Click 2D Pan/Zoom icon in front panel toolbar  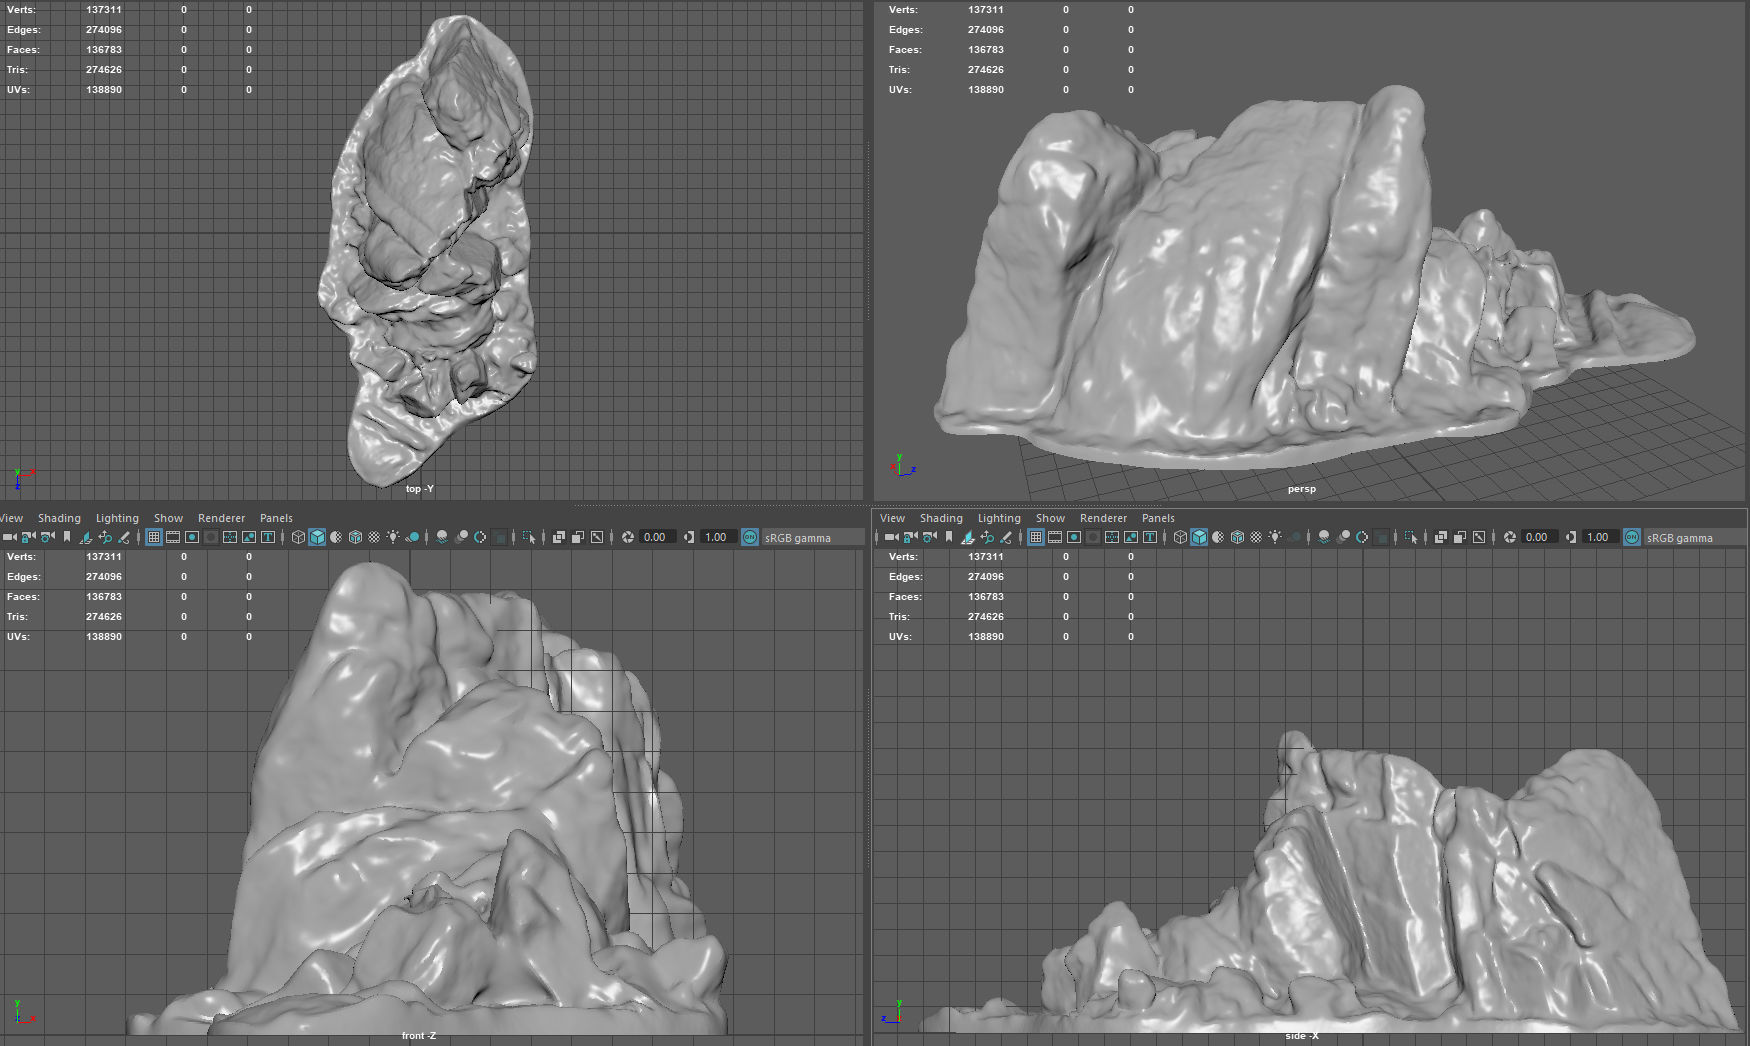(x=105, y=537)
